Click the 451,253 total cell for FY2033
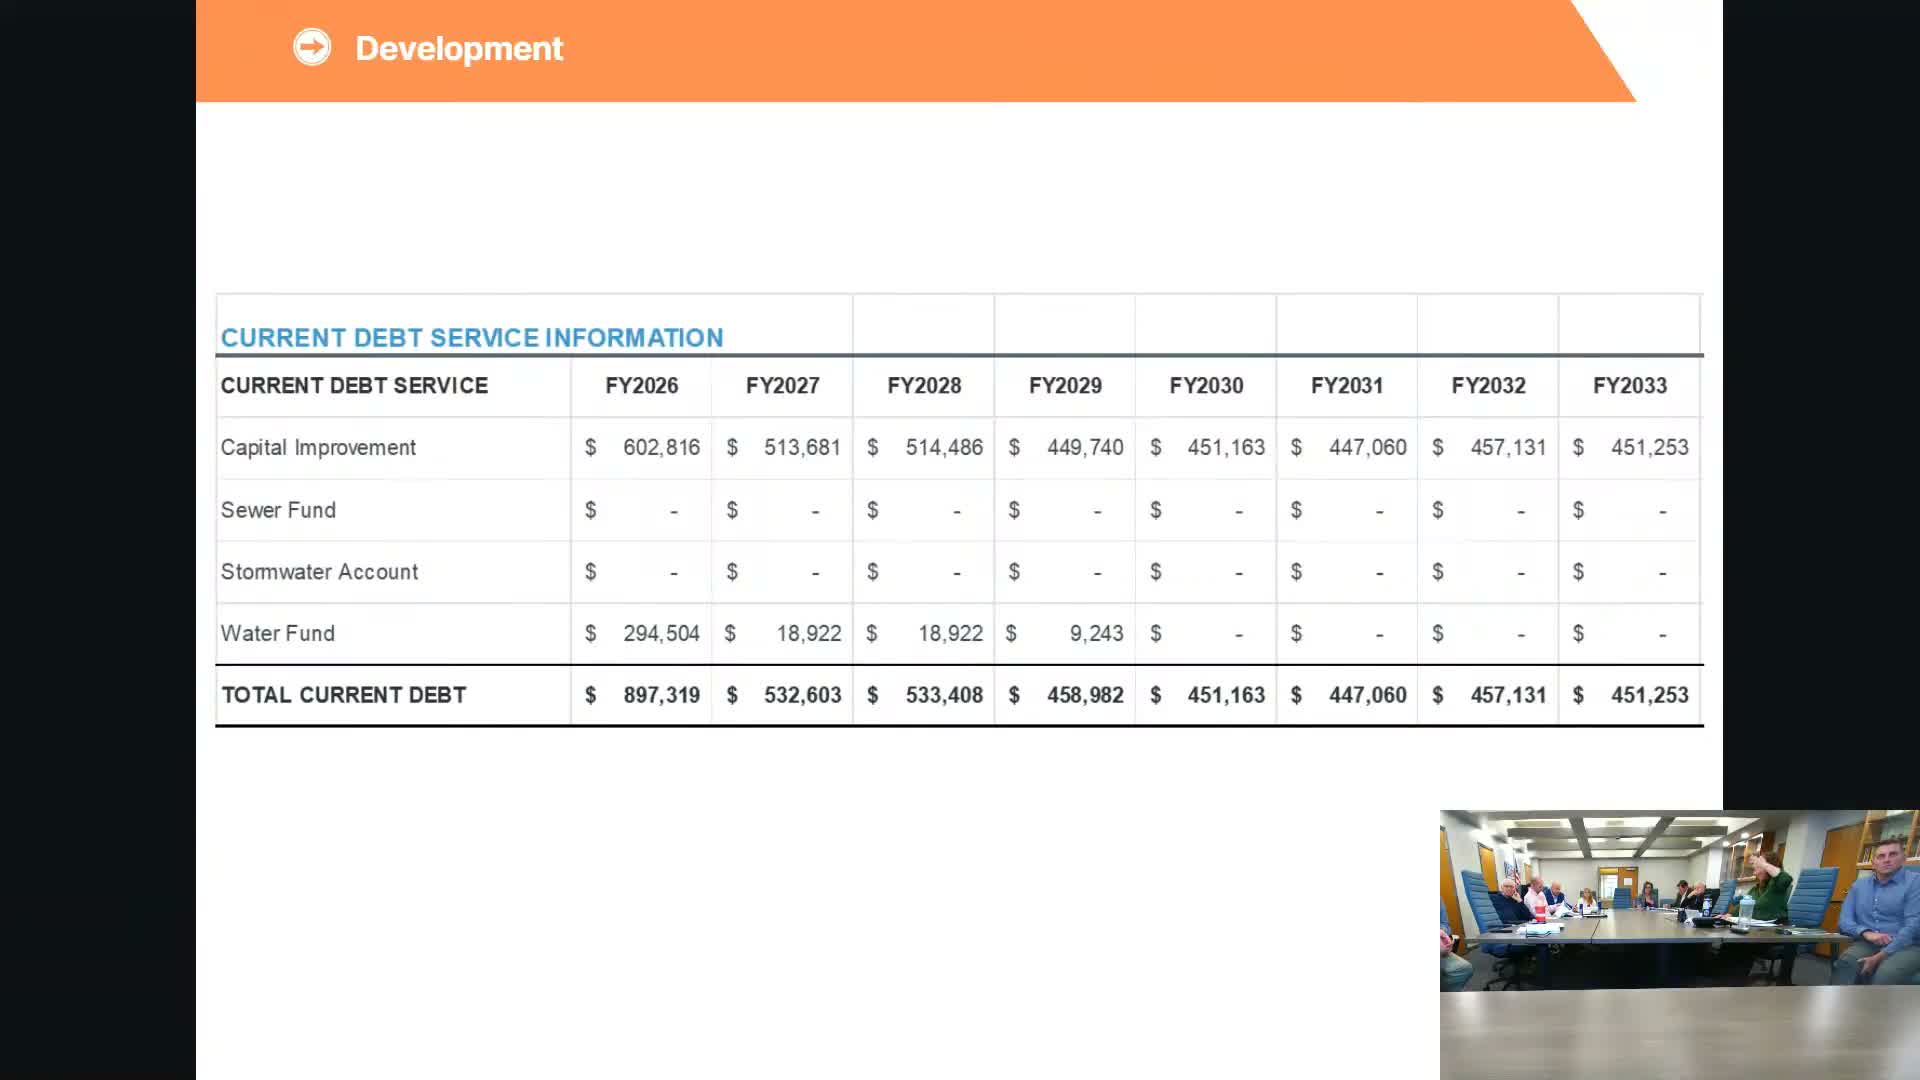The height and width of the screenshot is (1080, 1920). 1648,695
